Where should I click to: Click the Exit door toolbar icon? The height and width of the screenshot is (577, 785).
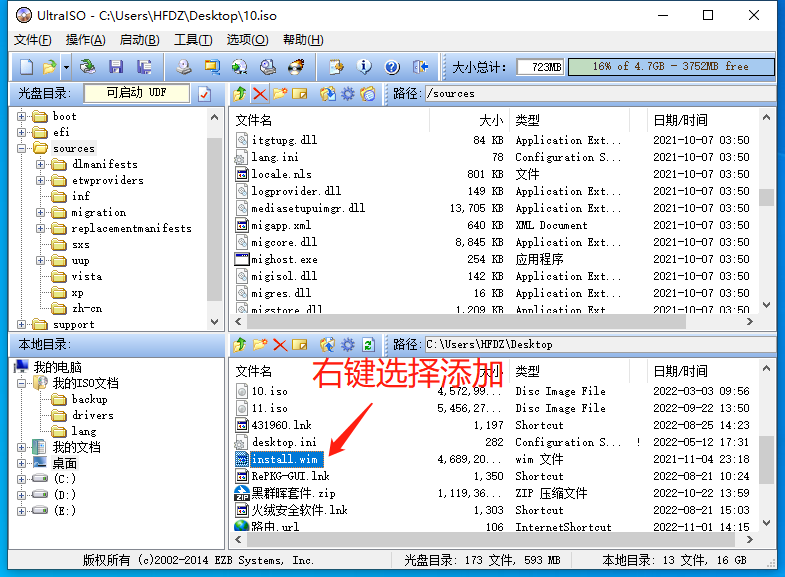pyautogui.click(x=421, y=67)
